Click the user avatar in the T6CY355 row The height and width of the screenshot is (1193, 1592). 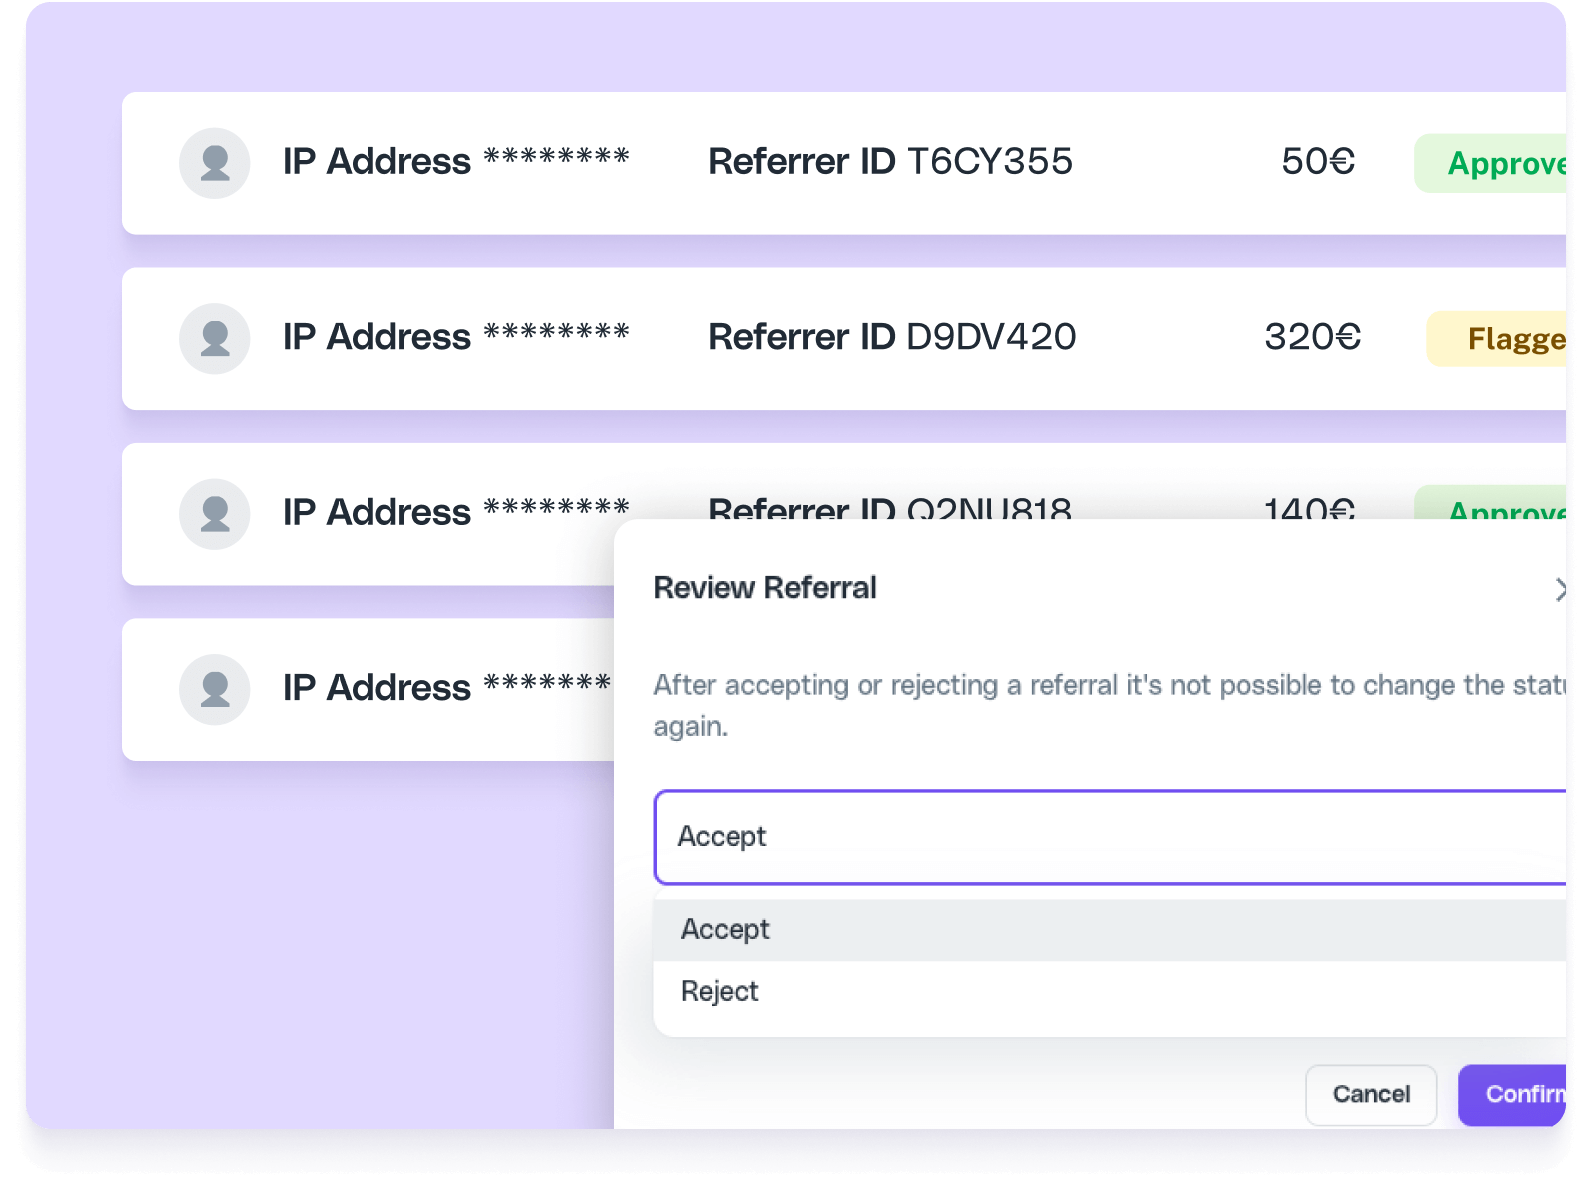click(214, 163)
